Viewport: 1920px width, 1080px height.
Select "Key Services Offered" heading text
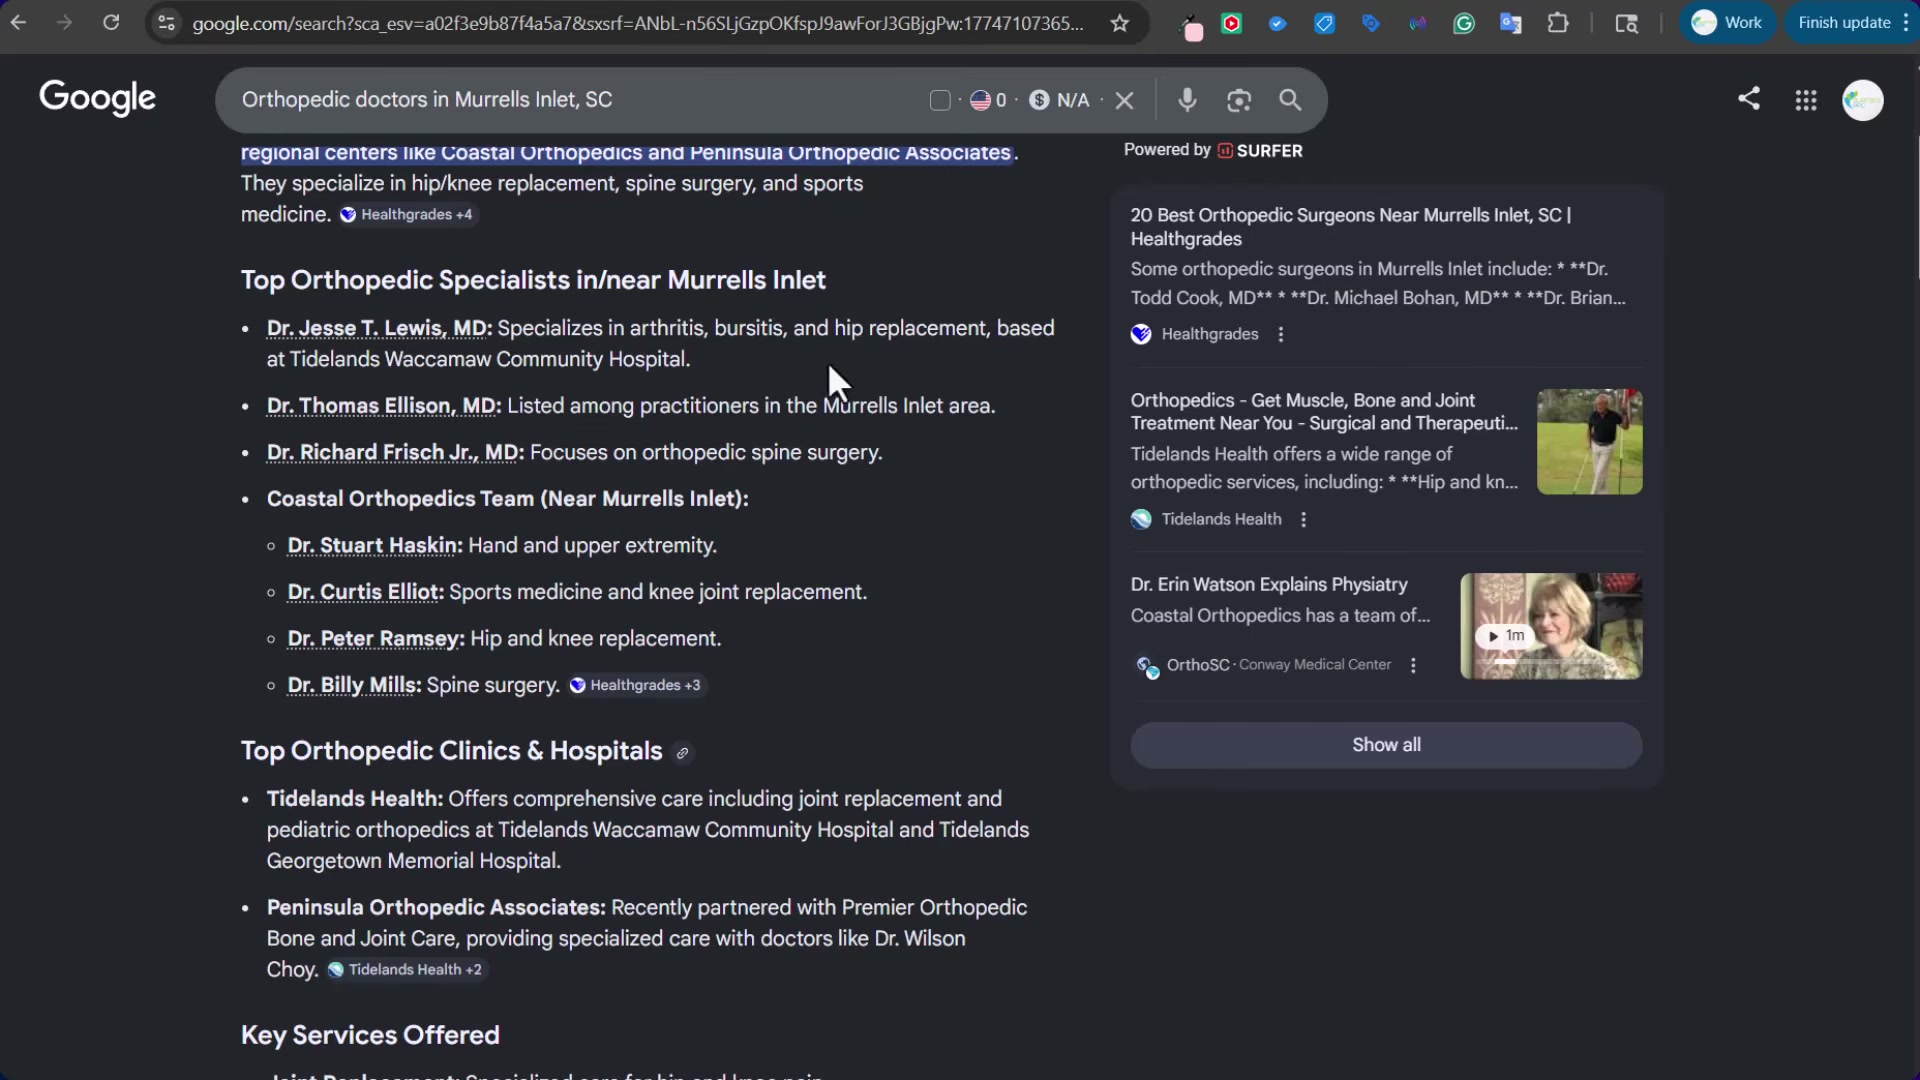coord(370,1036)
